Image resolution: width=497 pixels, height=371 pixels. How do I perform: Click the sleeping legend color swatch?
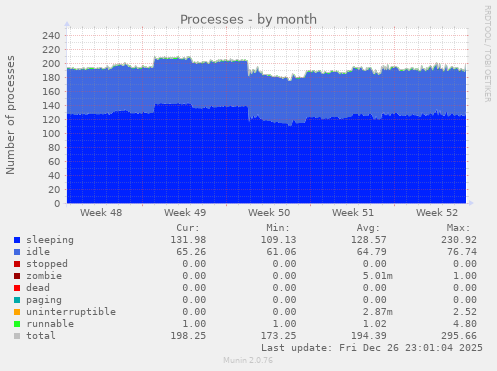[17, 240]
